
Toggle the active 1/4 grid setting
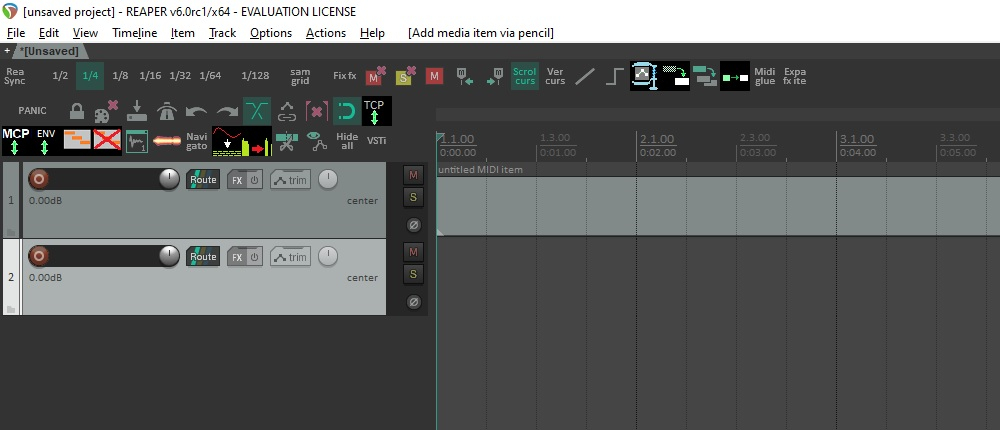pos(90,76)
